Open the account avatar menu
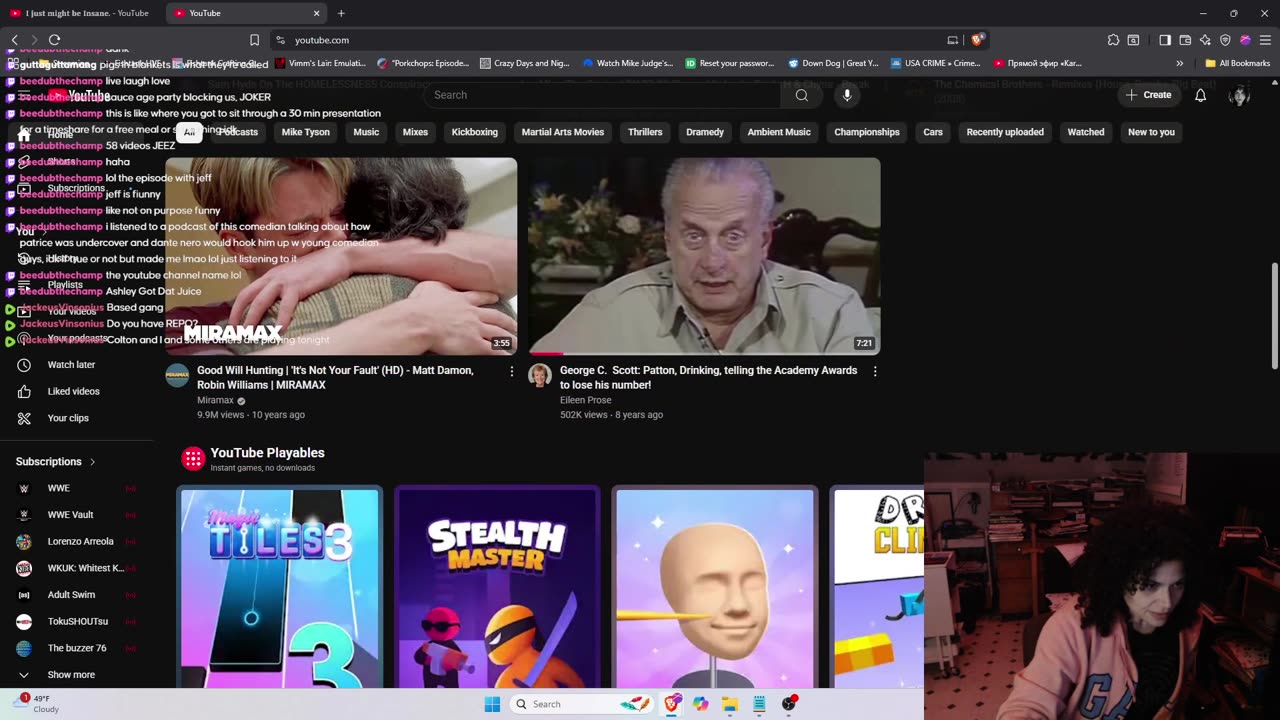Screen dimensions: 1280x720 (1239, 95)
